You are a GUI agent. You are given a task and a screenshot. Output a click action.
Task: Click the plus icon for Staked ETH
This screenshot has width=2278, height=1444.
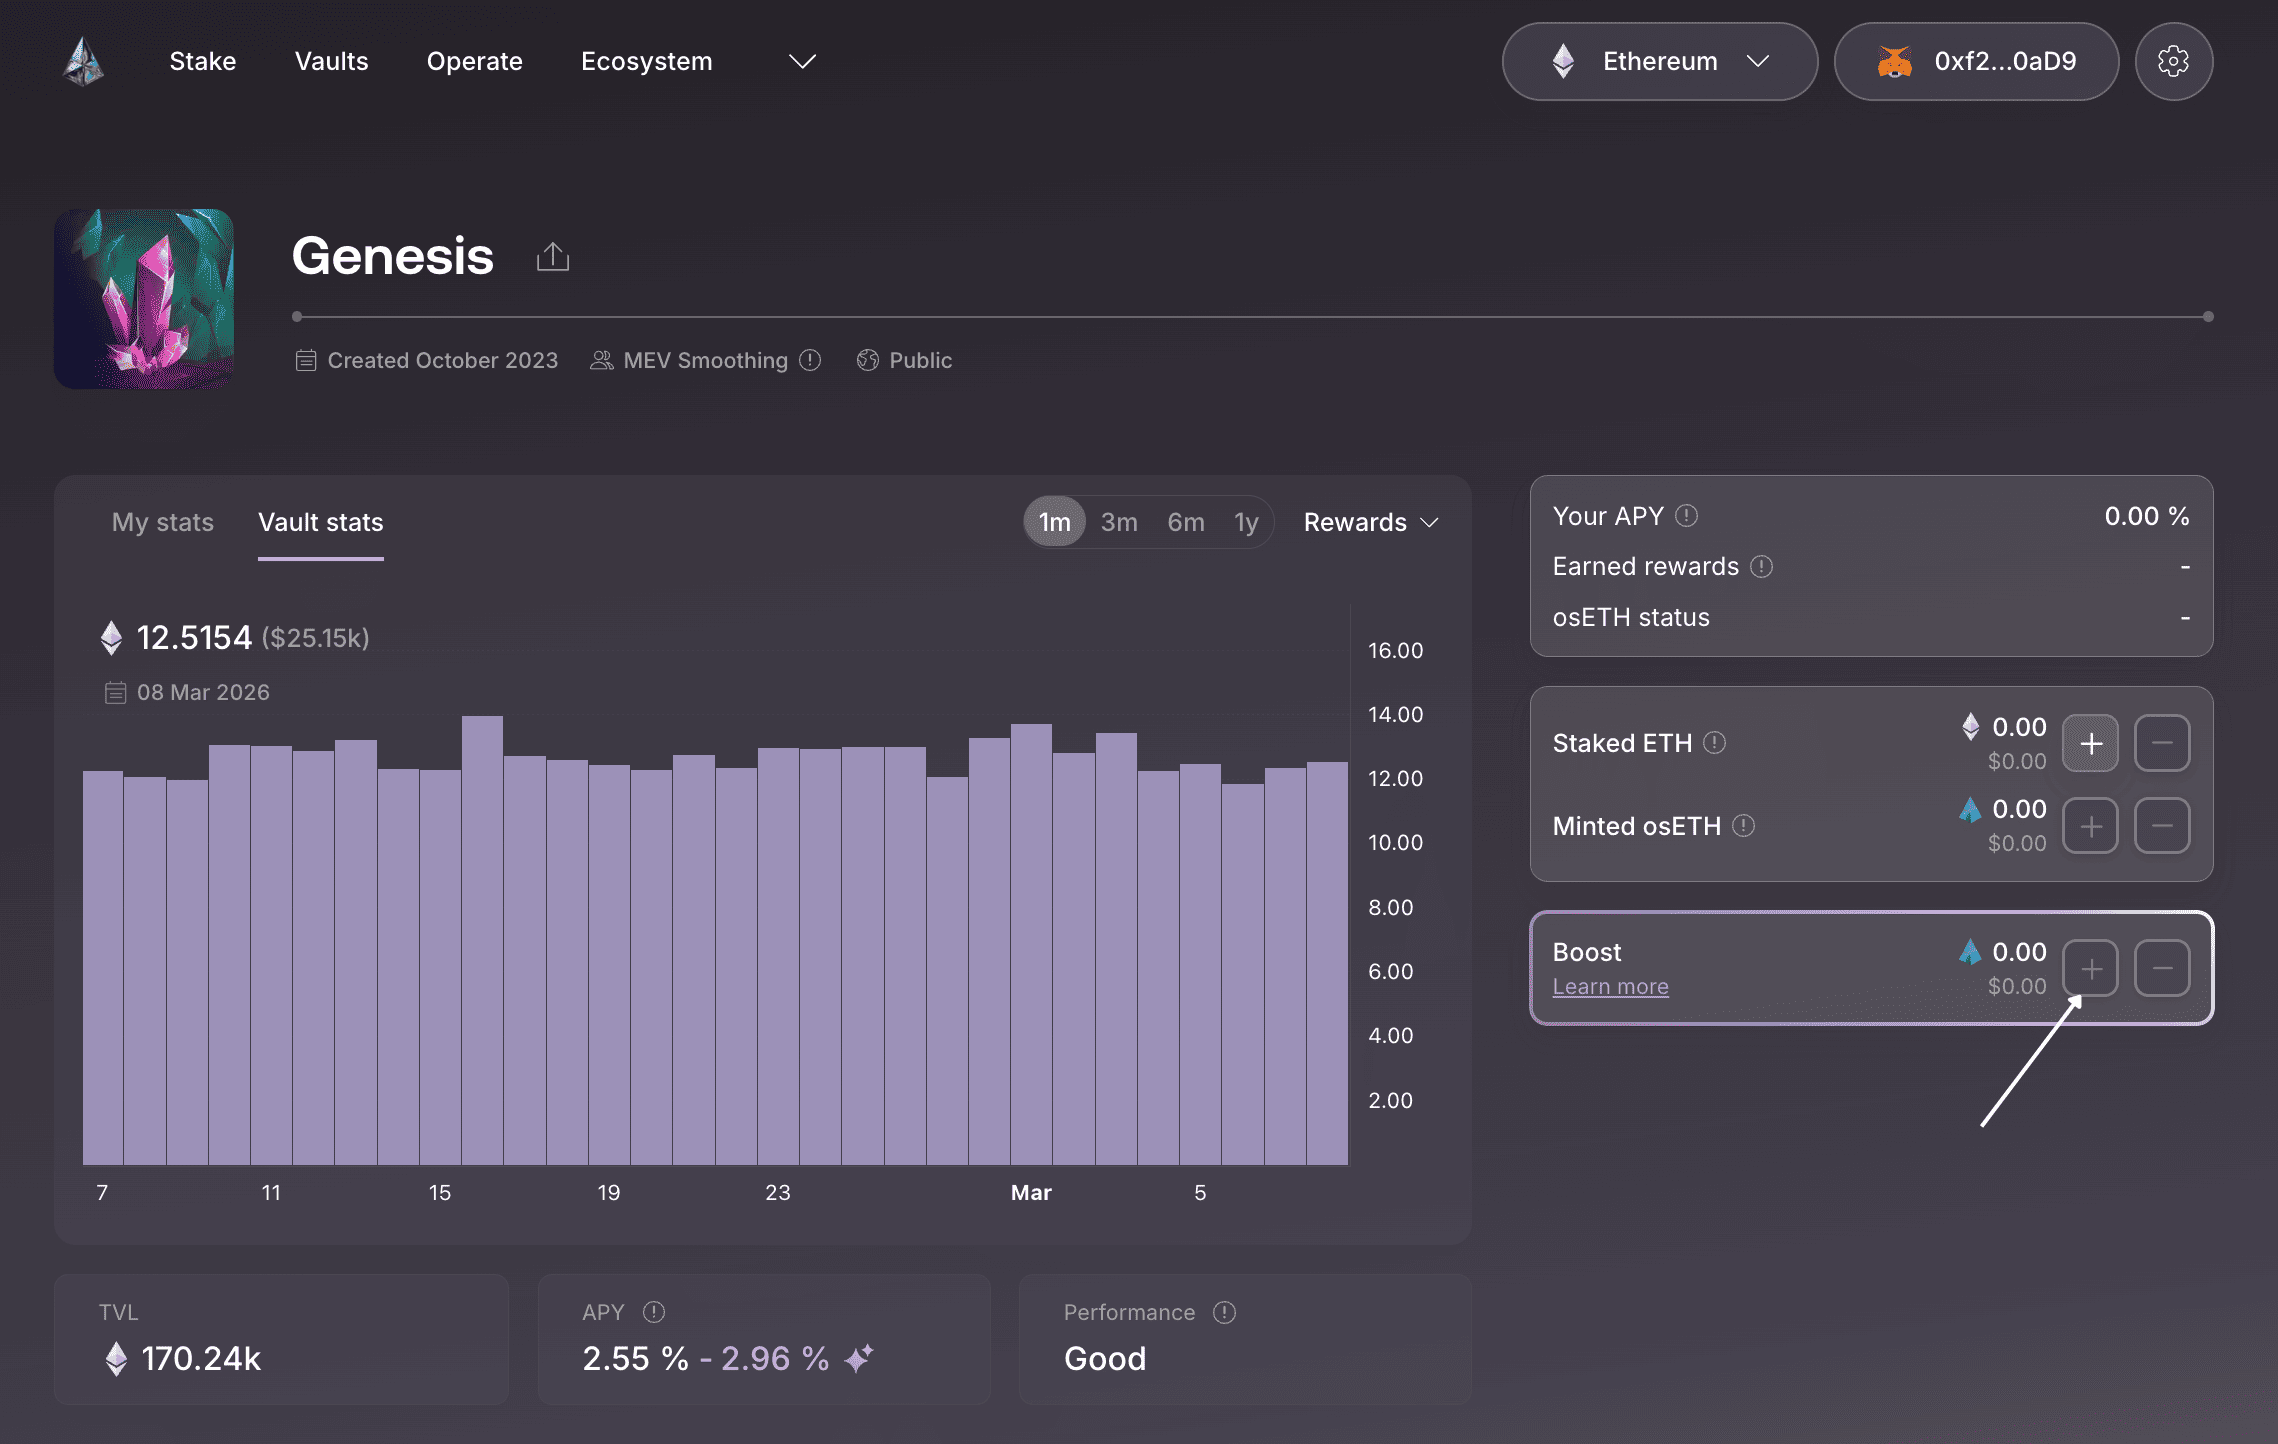click(2090, 743)
